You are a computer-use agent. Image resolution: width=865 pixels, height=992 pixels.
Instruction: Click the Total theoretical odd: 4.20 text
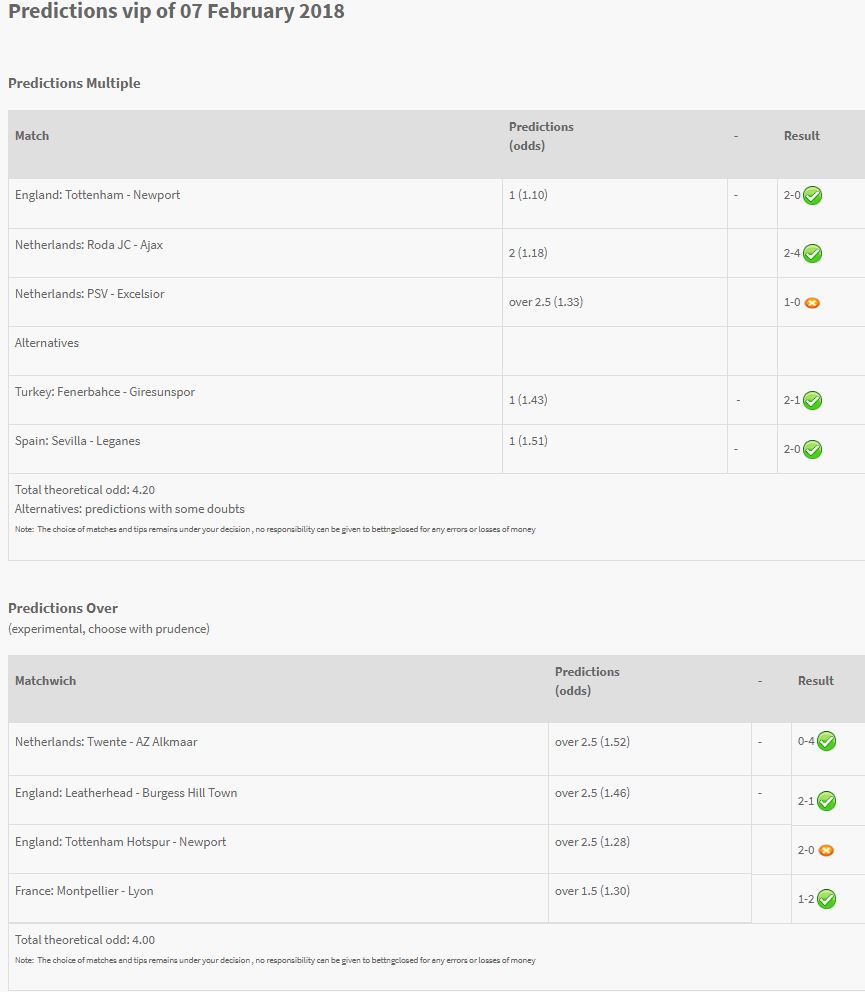(x=85, y=490)
